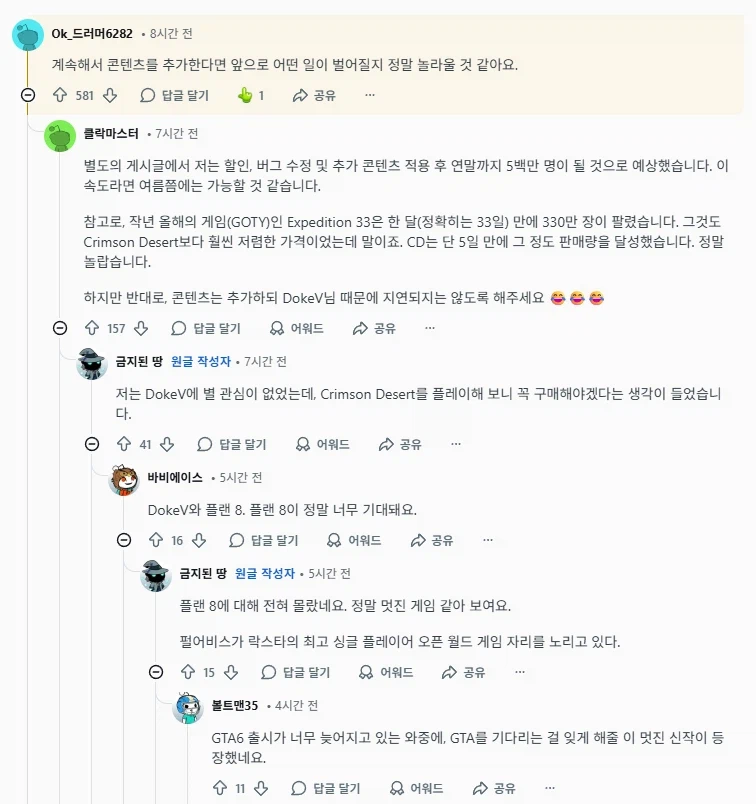Award 금지된 땅's first reply
Image resolution: width=756 pixels, height=804 pixels.
pos(322,443)
